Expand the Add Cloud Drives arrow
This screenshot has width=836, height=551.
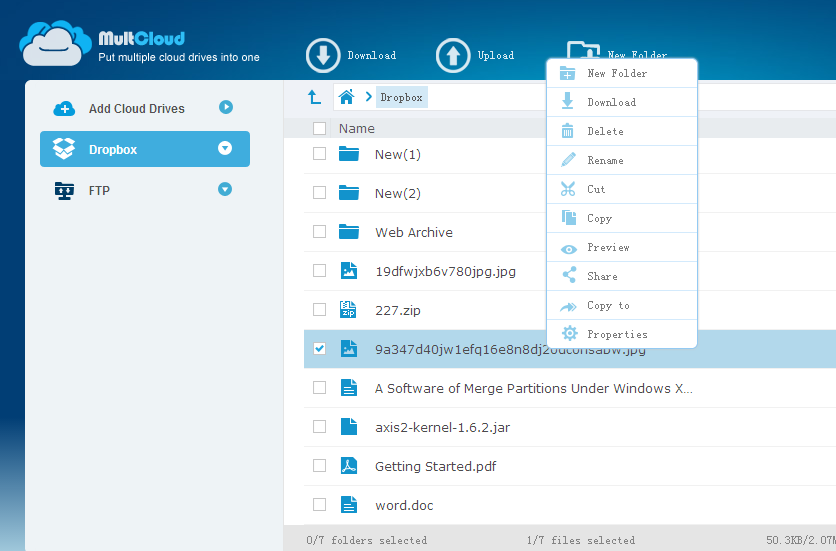(226, 107)
